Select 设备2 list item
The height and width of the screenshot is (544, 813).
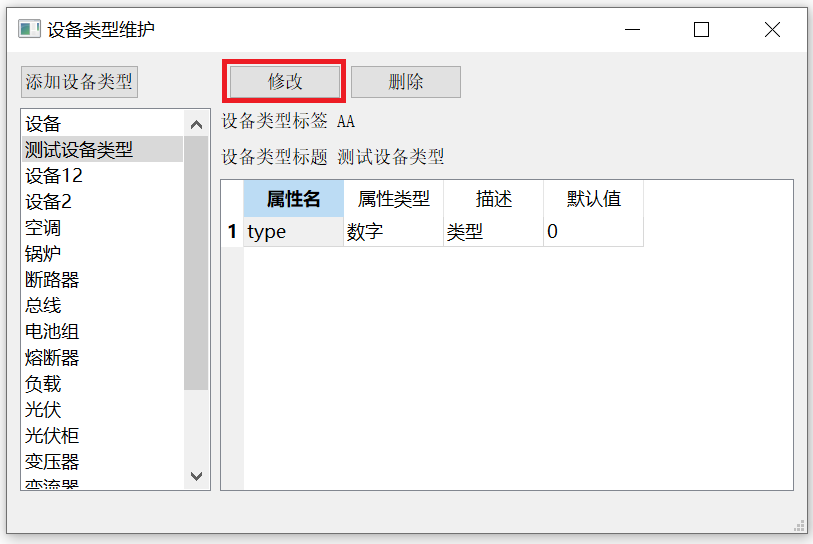point(103,201)
